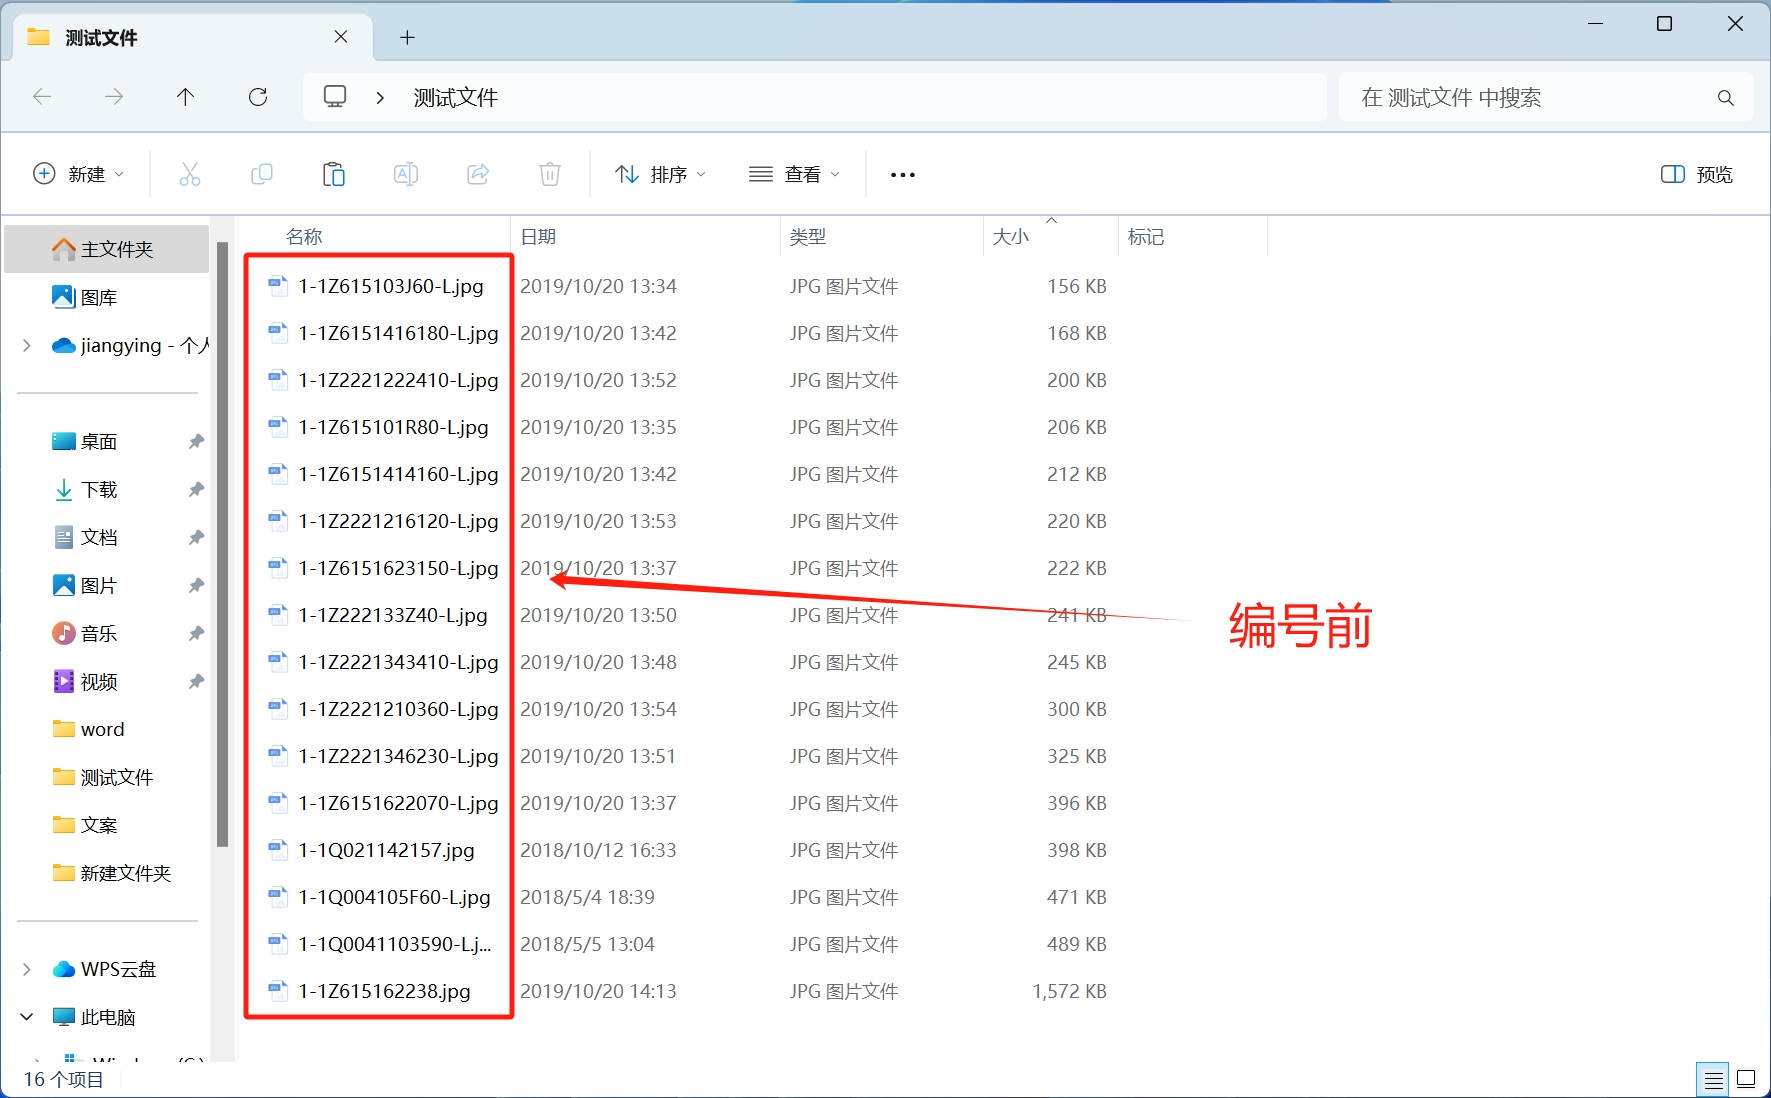
Task: Open search in 测试文件 folder
Action: [x=1545, y=97]
